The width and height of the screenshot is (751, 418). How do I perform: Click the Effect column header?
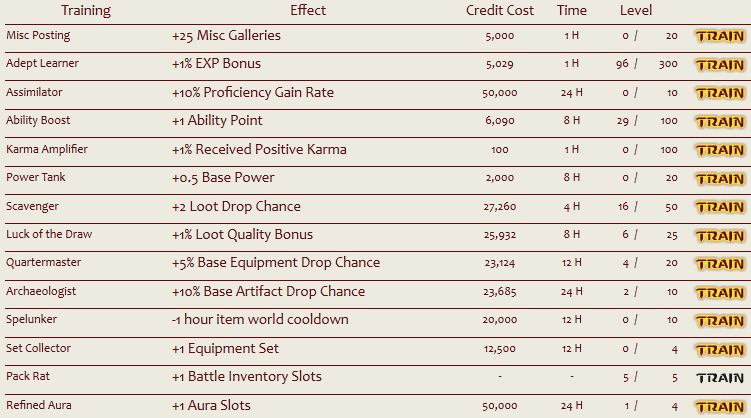click(x=308, y=11)
